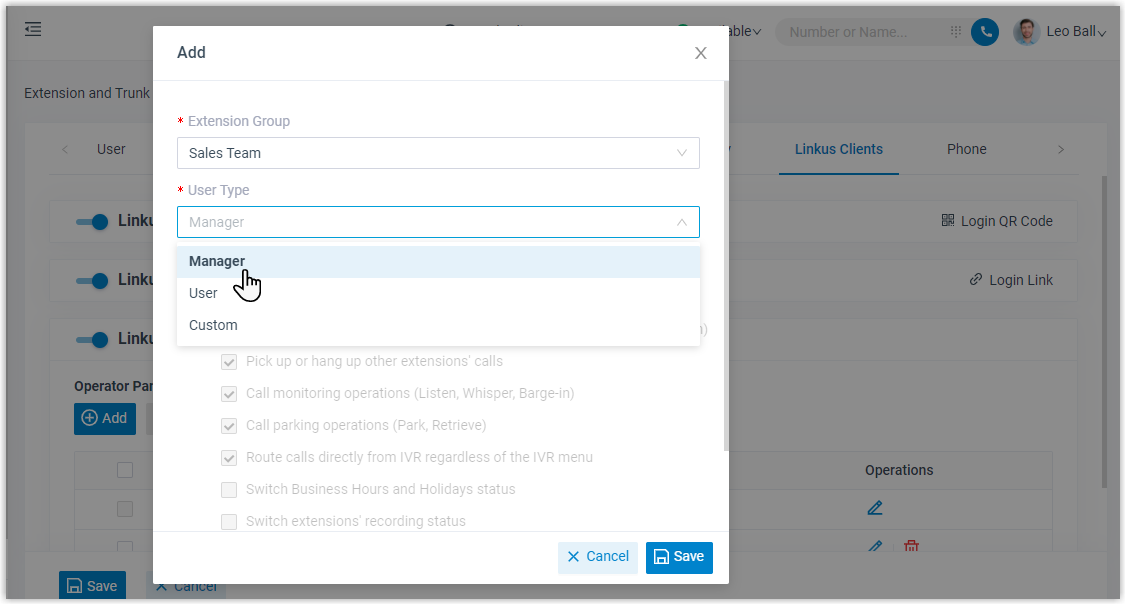Click the blue phone call icon
1126x605 pixels.
pos(985,31)
